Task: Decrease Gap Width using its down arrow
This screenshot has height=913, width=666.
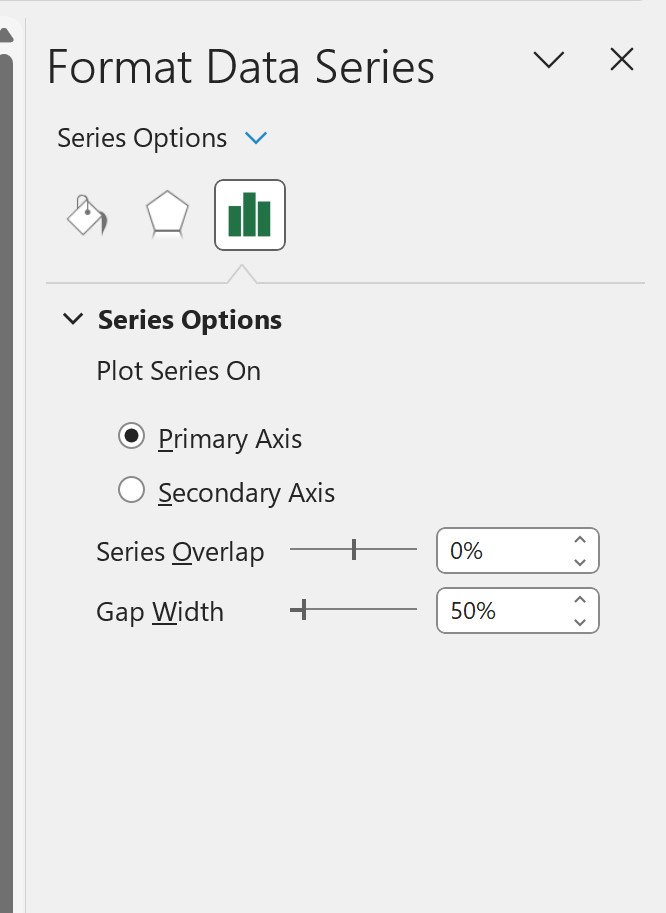Action: [579, 622]
